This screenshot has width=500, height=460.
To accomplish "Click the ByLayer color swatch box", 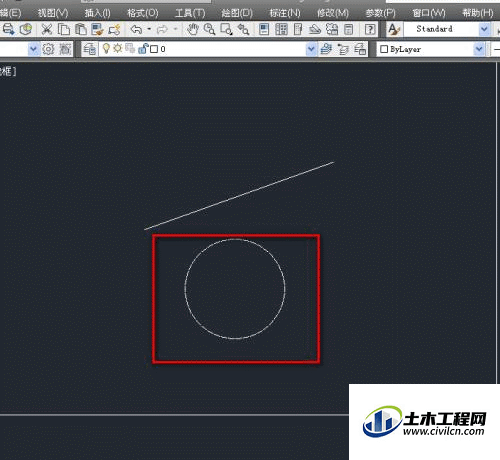I will tap(384, 49).
